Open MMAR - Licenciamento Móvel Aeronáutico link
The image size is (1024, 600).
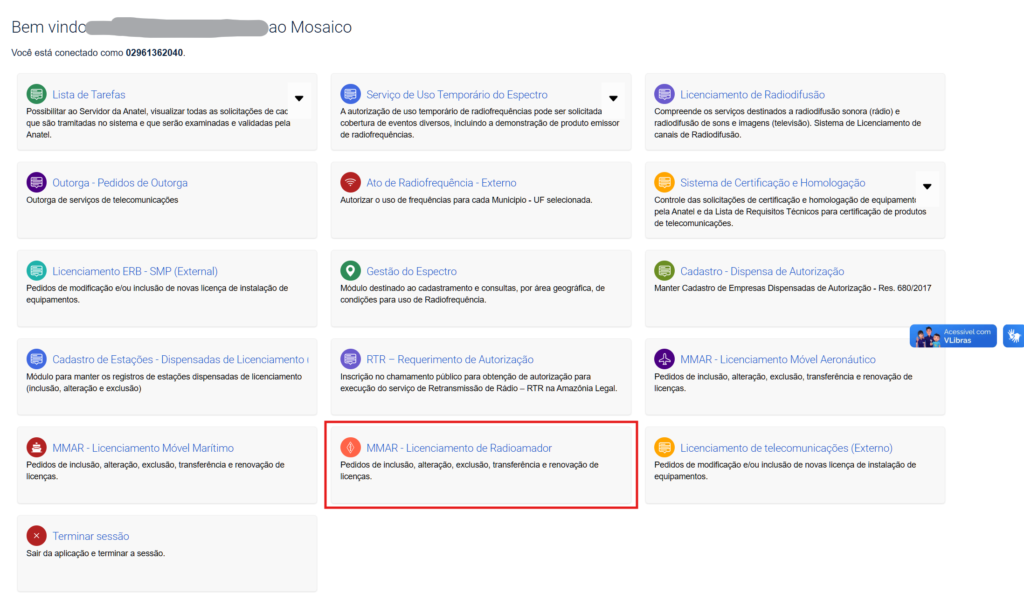[x=778, y=359]
